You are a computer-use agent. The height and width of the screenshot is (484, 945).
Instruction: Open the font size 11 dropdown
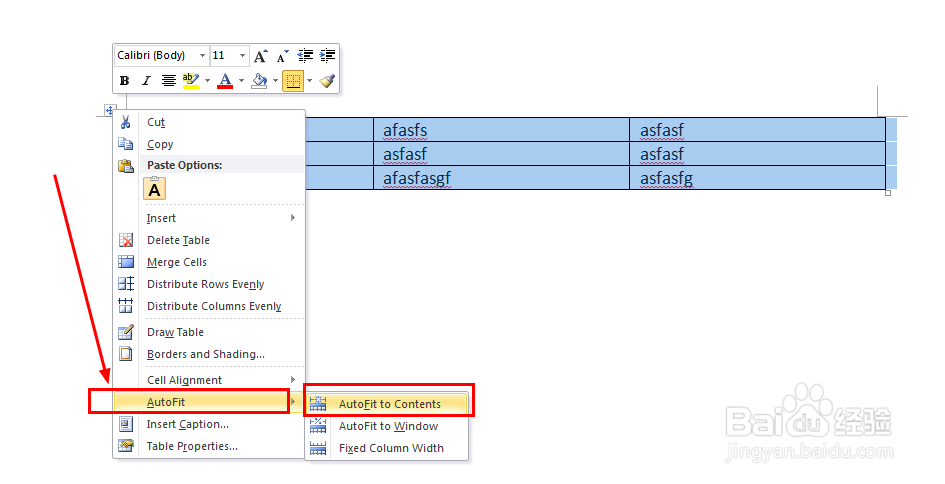tap(242, 55)
